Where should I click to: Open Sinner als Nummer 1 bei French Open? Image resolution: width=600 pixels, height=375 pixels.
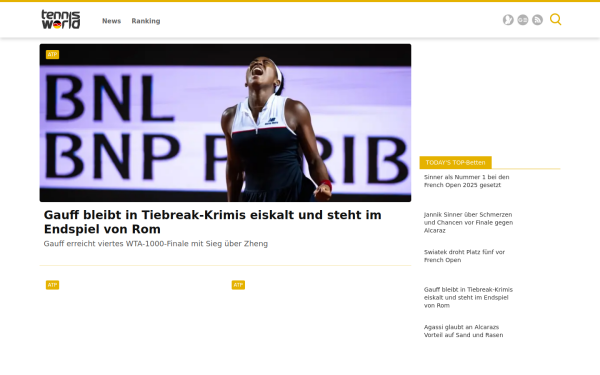466,181
